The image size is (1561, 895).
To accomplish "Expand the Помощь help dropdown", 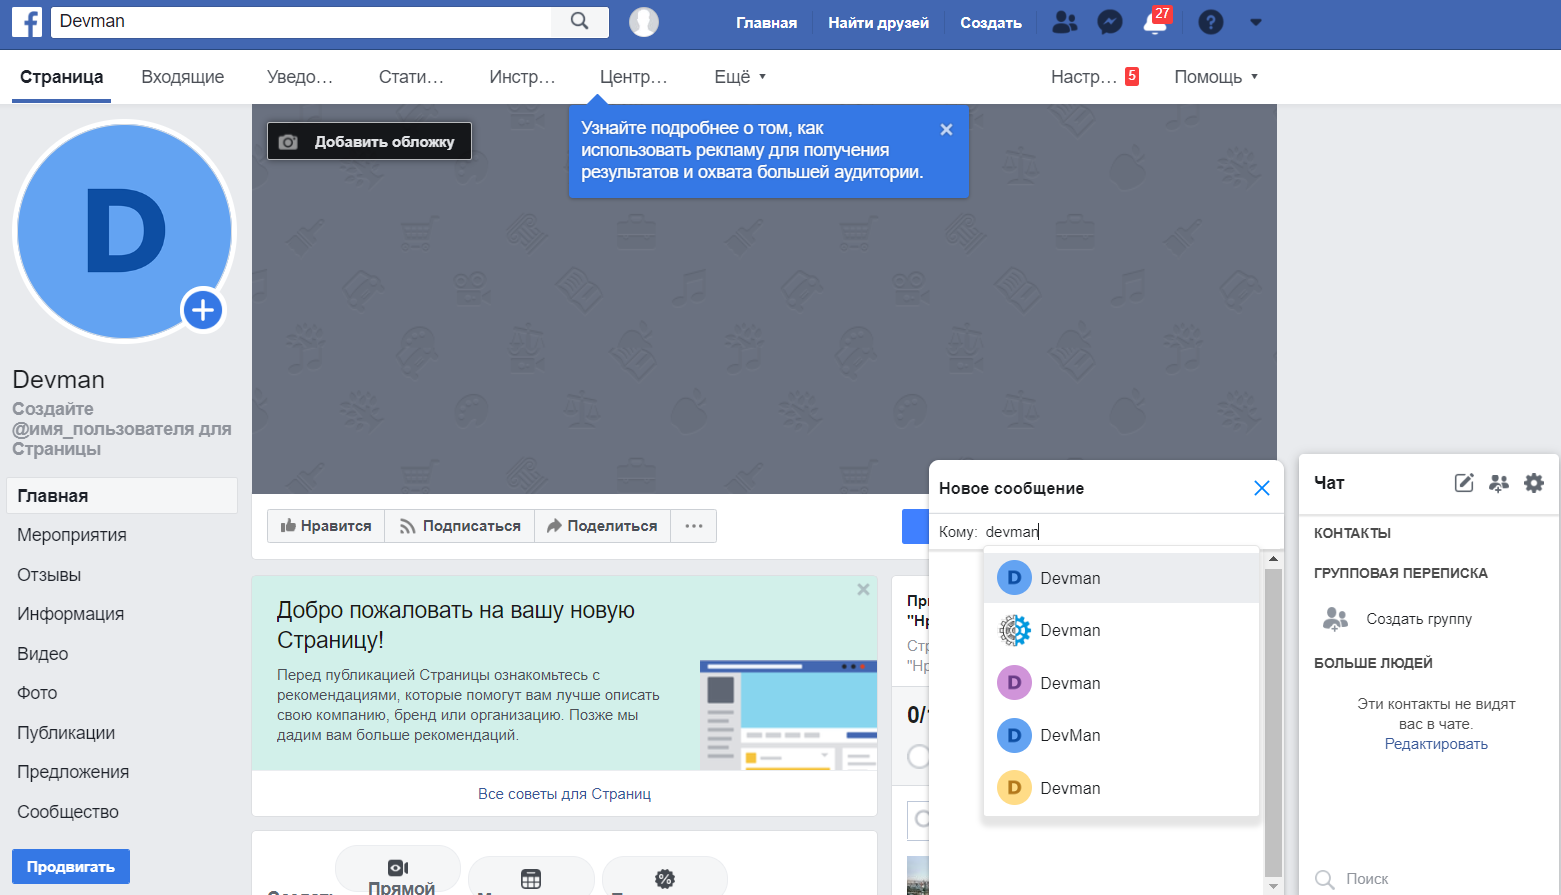I will (1216, 77).
